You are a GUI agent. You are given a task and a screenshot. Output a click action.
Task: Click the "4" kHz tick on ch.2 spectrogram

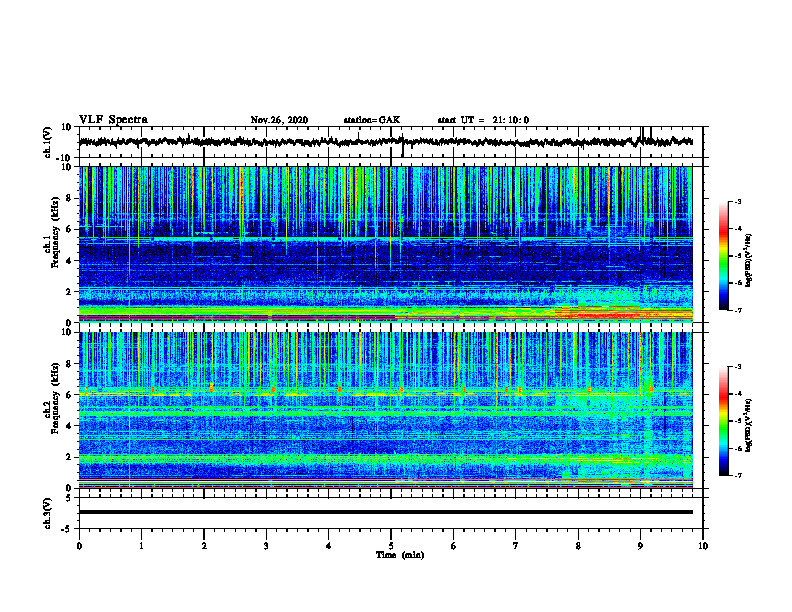(69, 426)
